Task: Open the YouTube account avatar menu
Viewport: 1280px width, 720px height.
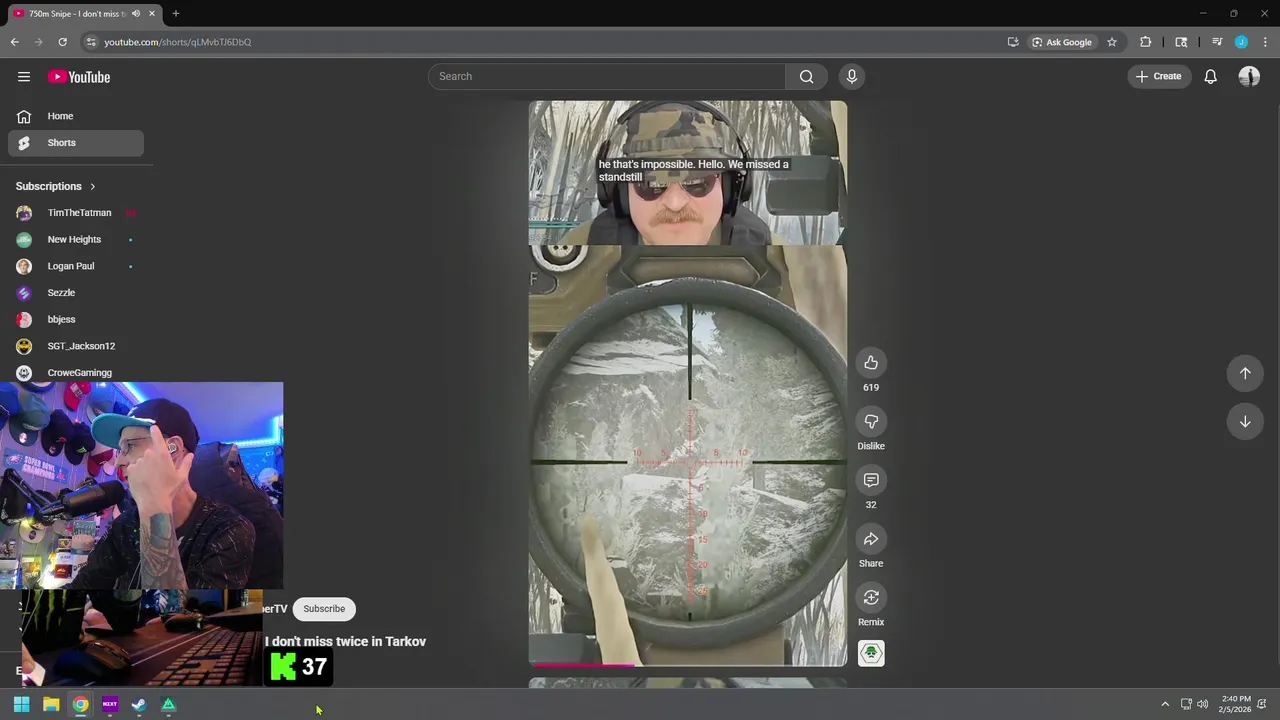Action: pyautogui.click(x=1249, y=77)
